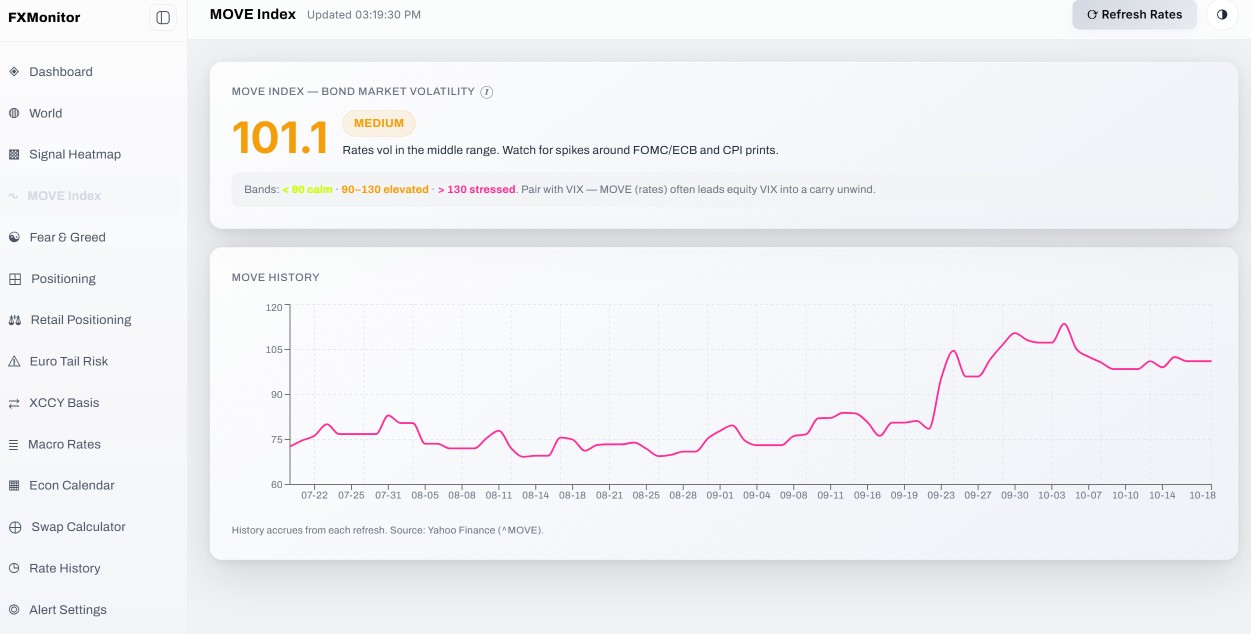This screenshot has width=1251, height=634.
Task: Click the Econ Calendar icon
Action: click(14, 485)
